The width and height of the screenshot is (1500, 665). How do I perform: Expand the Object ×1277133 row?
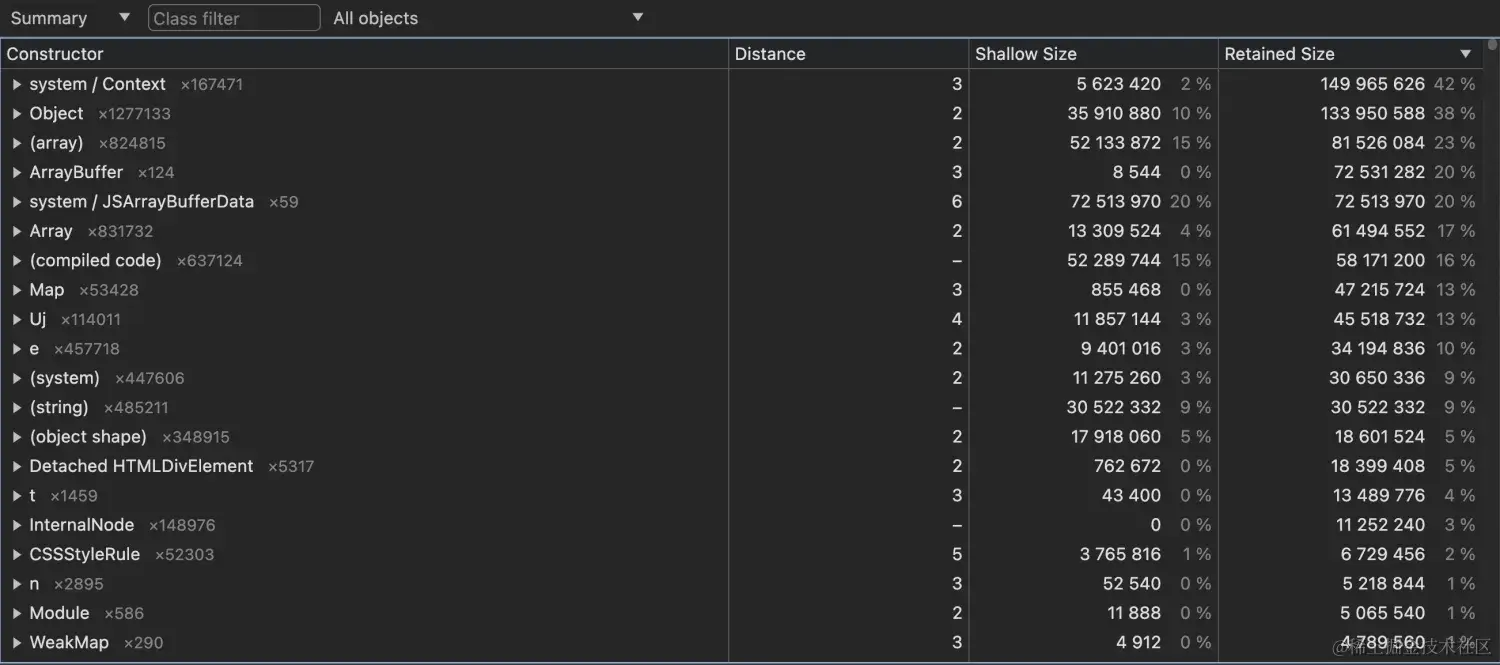tap(17, 114)
